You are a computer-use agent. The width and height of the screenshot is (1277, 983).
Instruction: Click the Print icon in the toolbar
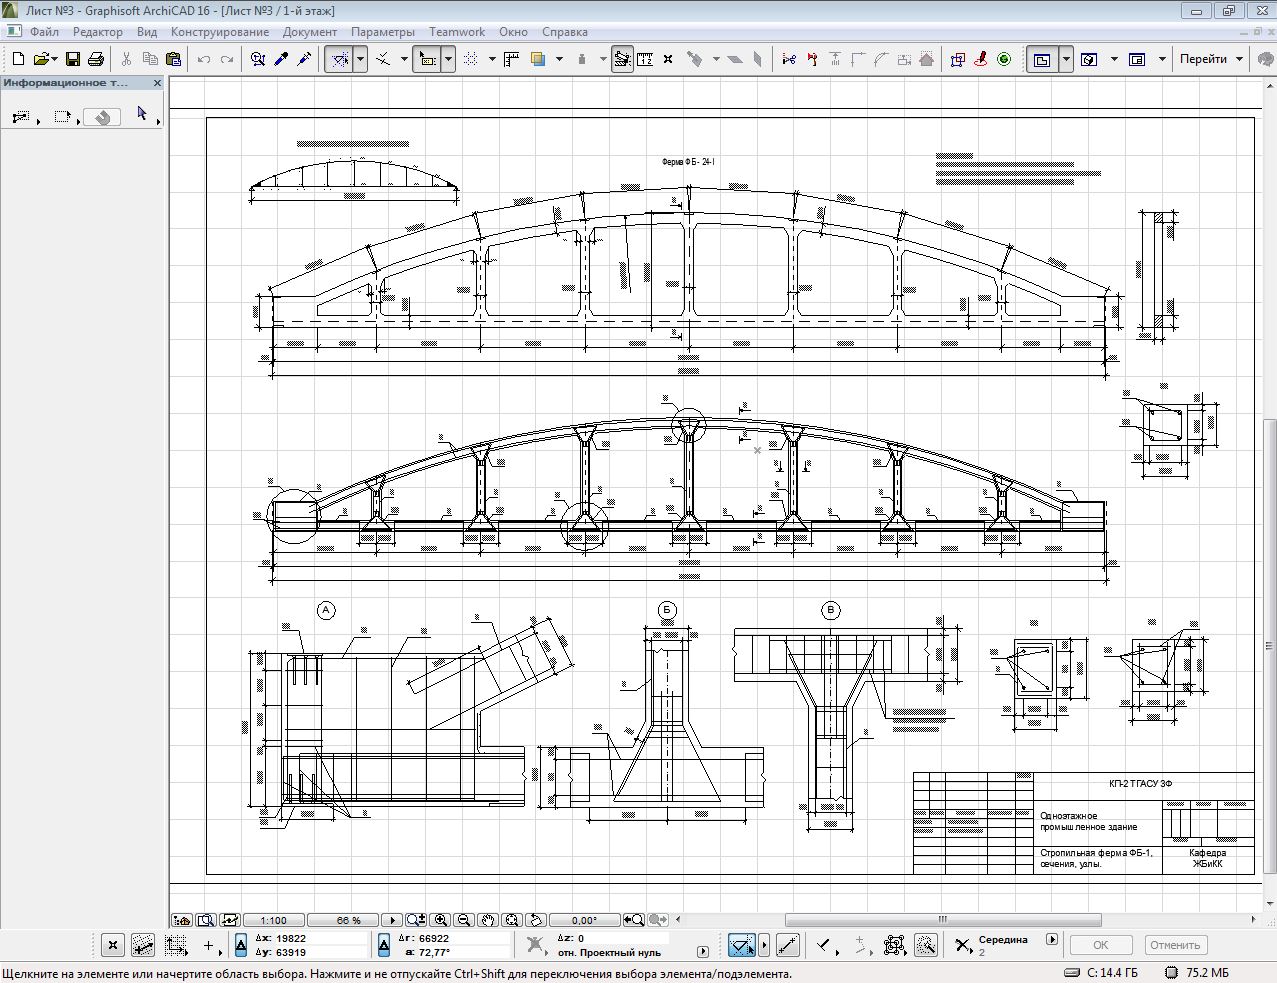click(x=96, y=60)
